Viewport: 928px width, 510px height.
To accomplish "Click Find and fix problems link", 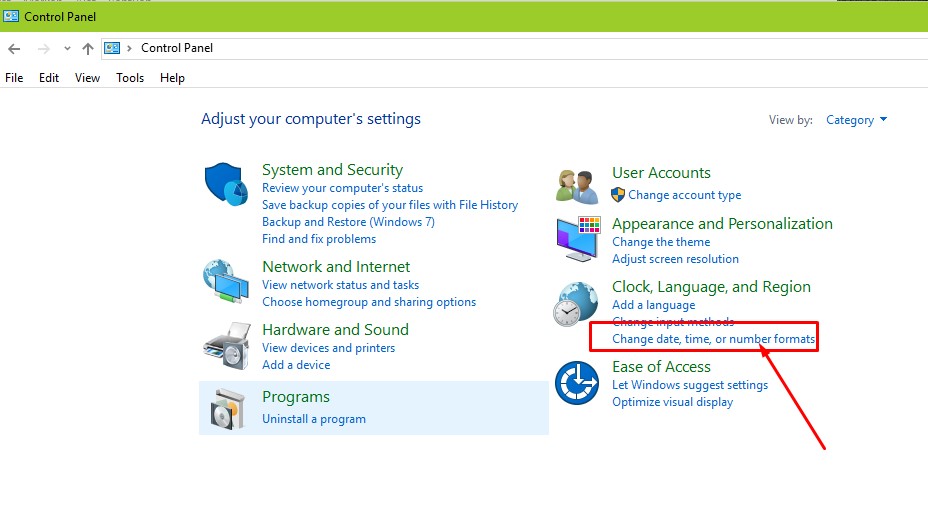I will click(319, 239).
